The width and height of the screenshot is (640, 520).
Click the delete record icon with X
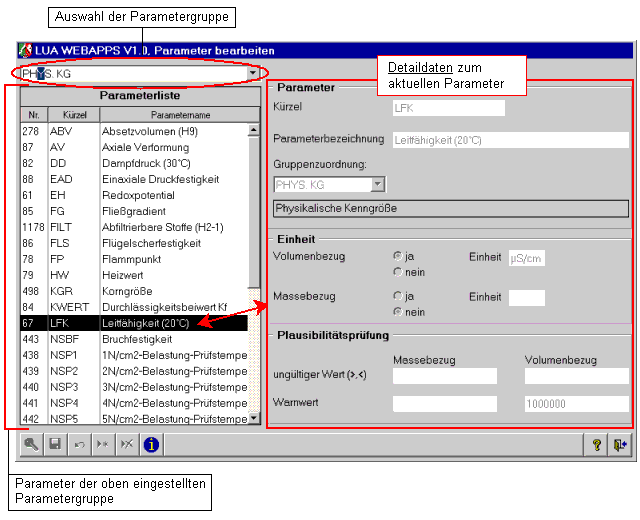click(x=127, y=445)
